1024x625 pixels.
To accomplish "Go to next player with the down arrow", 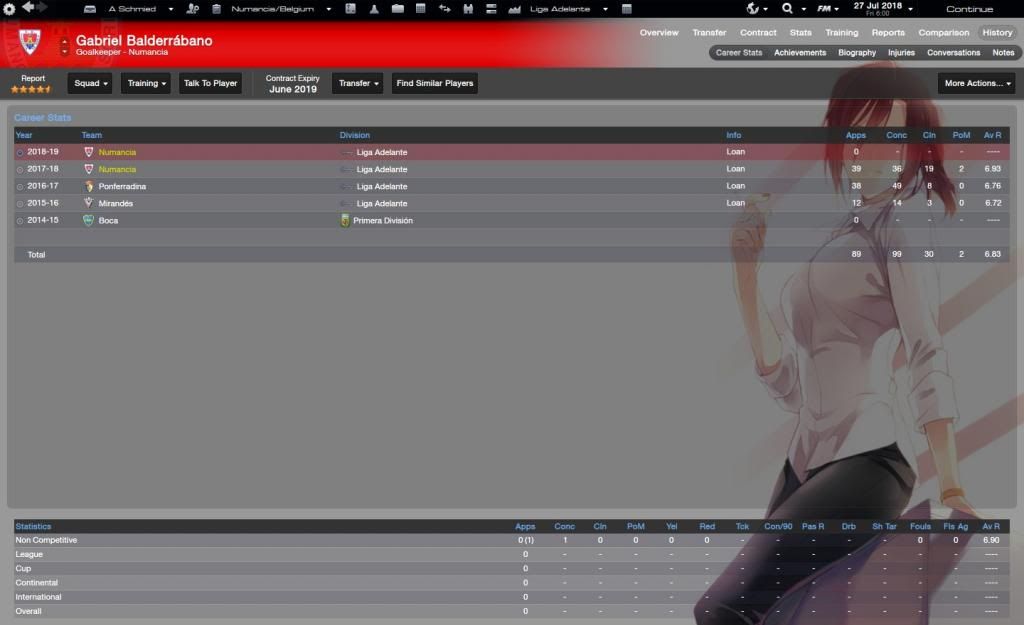I will coord(65,51).
